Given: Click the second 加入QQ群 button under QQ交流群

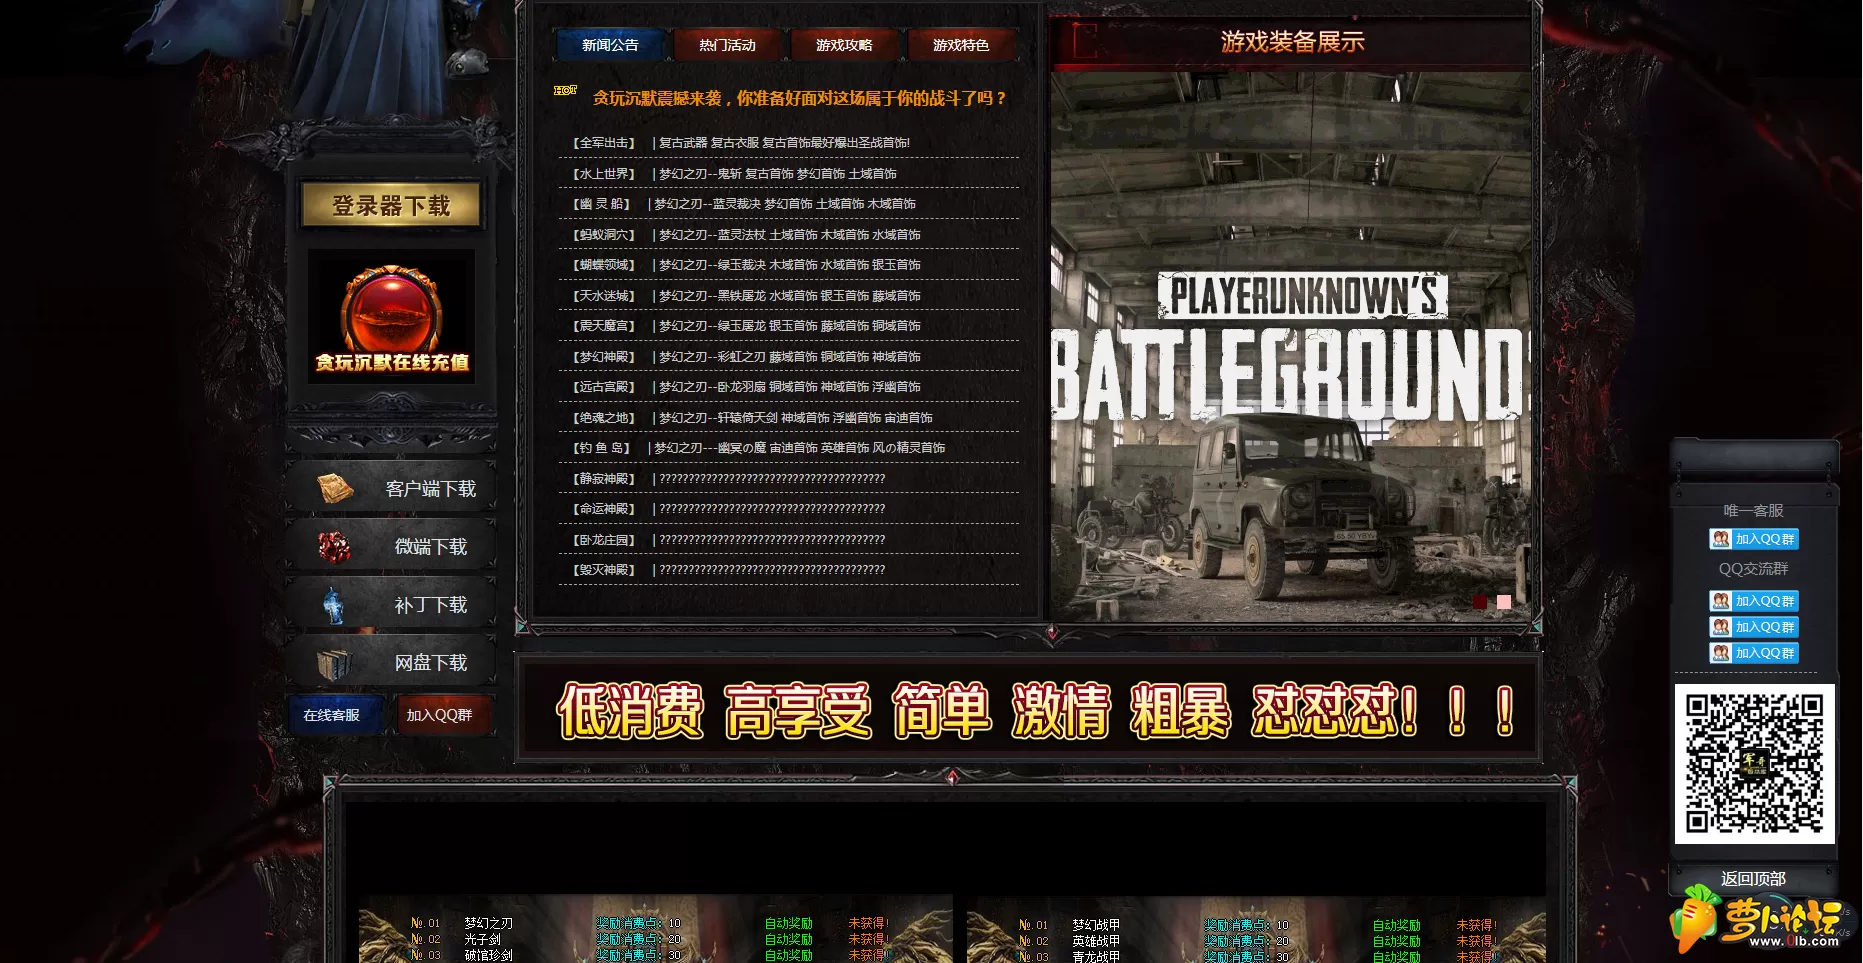Looking at the screenshot, I should pyautogui.click(x=1754, y=627).
